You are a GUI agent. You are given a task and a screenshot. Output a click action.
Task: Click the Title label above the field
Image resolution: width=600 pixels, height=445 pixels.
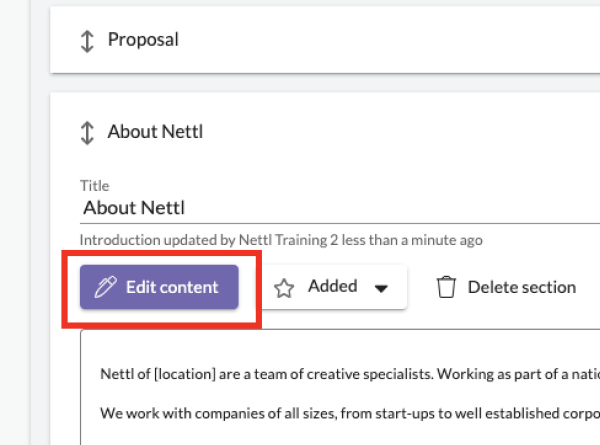point(95,186)
